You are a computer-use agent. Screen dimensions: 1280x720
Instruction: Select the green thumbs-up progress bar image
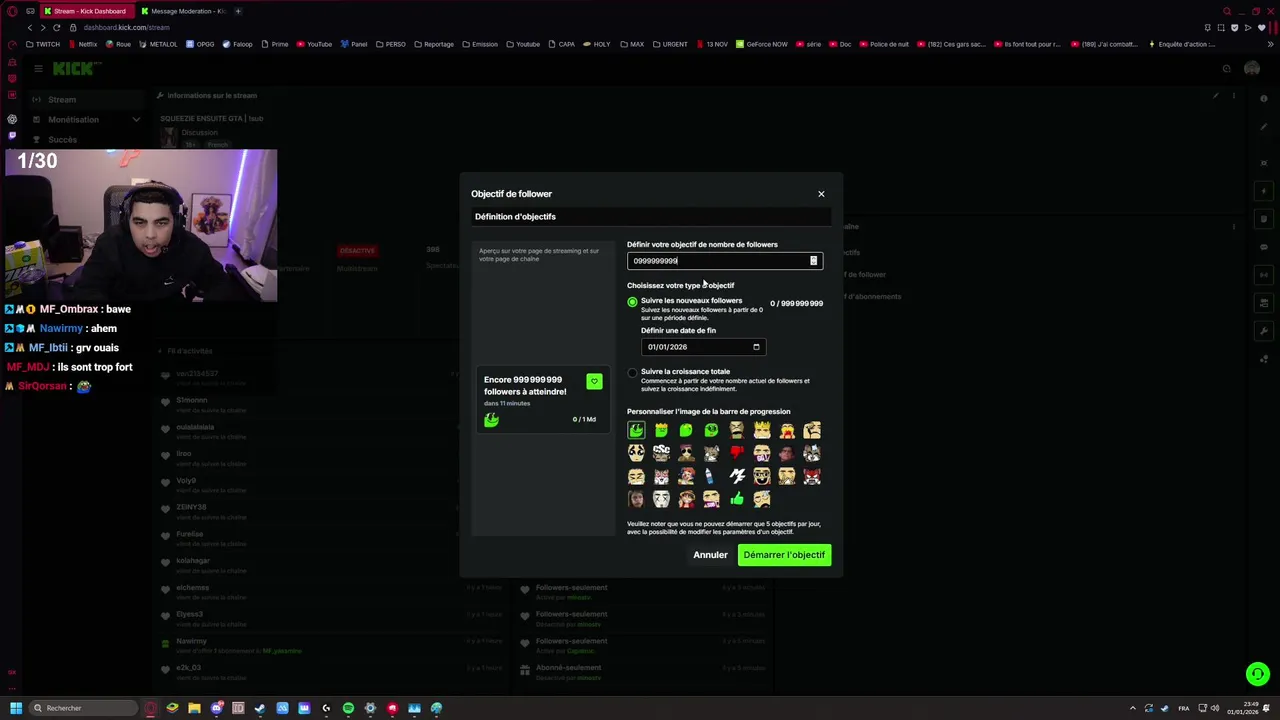[x=737, y=499]
